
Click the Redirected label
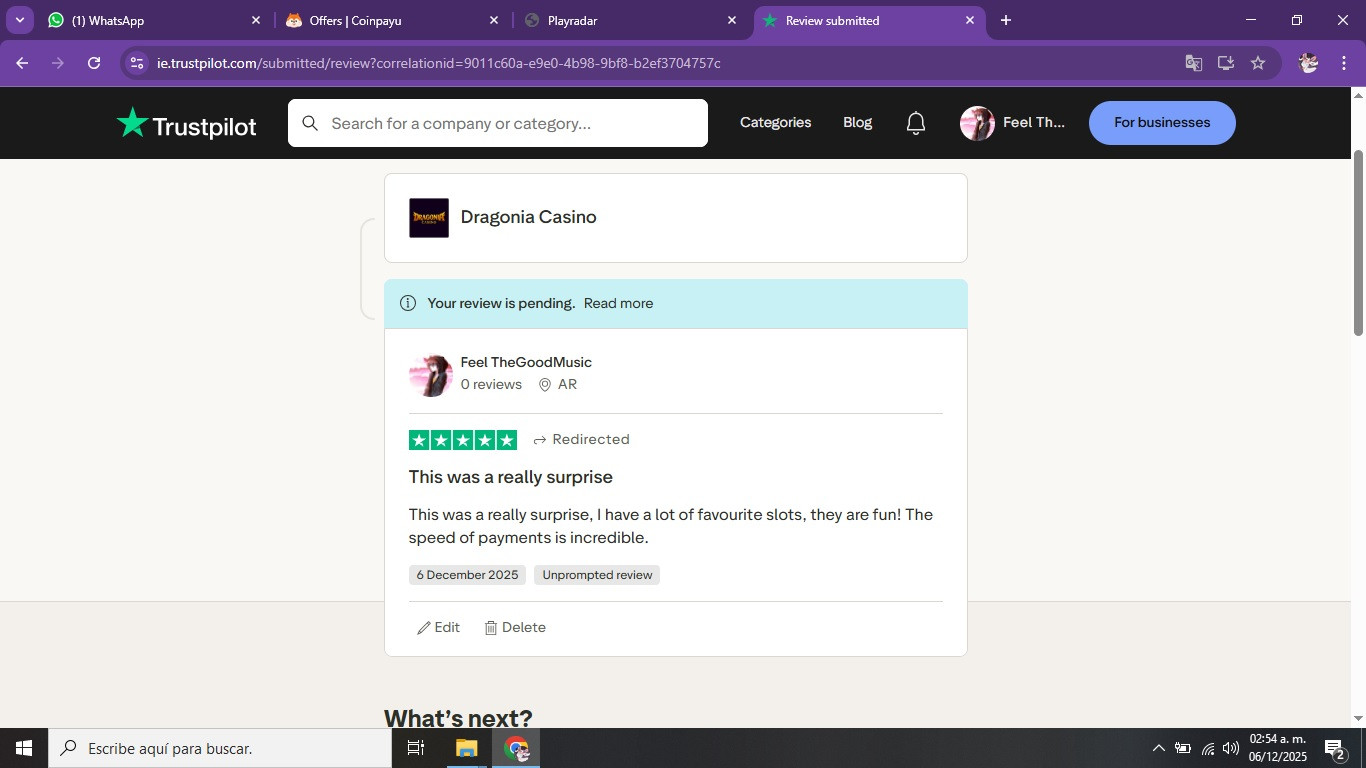pyautogui.click(x=591, y=440)
